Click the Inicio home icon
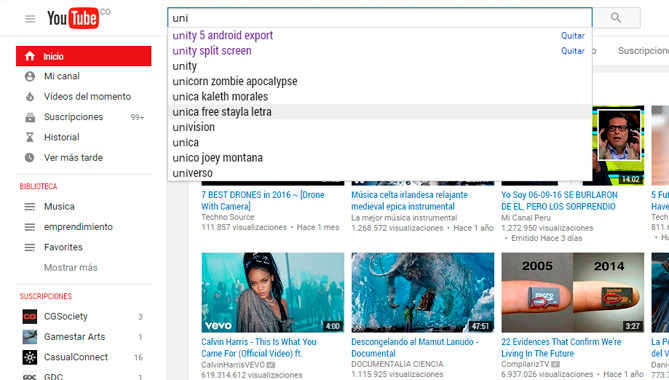Image resolution: width=669 pixels, height=380 pixels. tap(29, 56)
